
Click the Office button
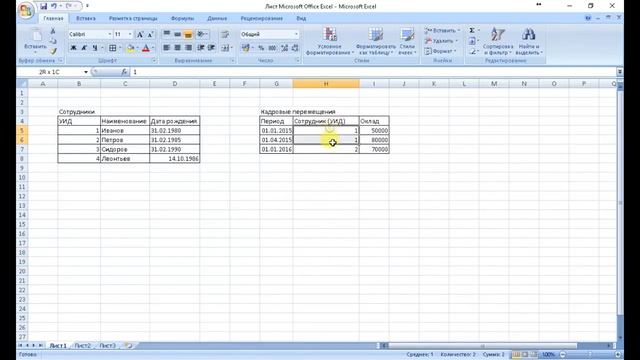(25, 10)
